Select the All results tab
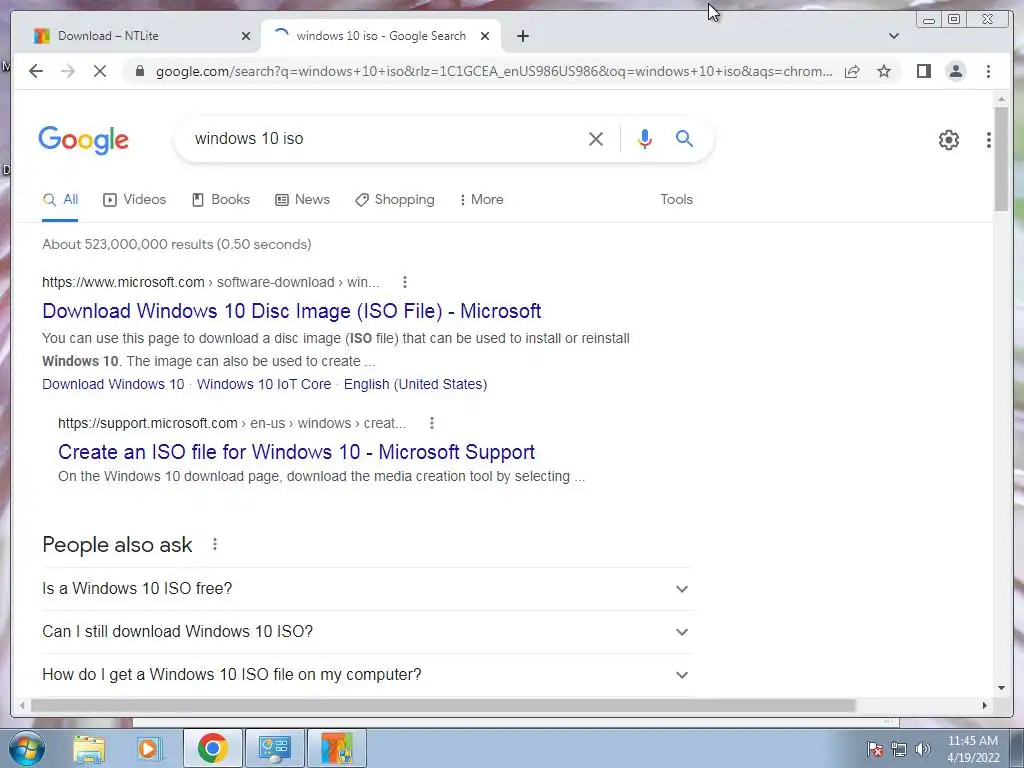The image size is (1024, 768). click(x=60, y=200)
